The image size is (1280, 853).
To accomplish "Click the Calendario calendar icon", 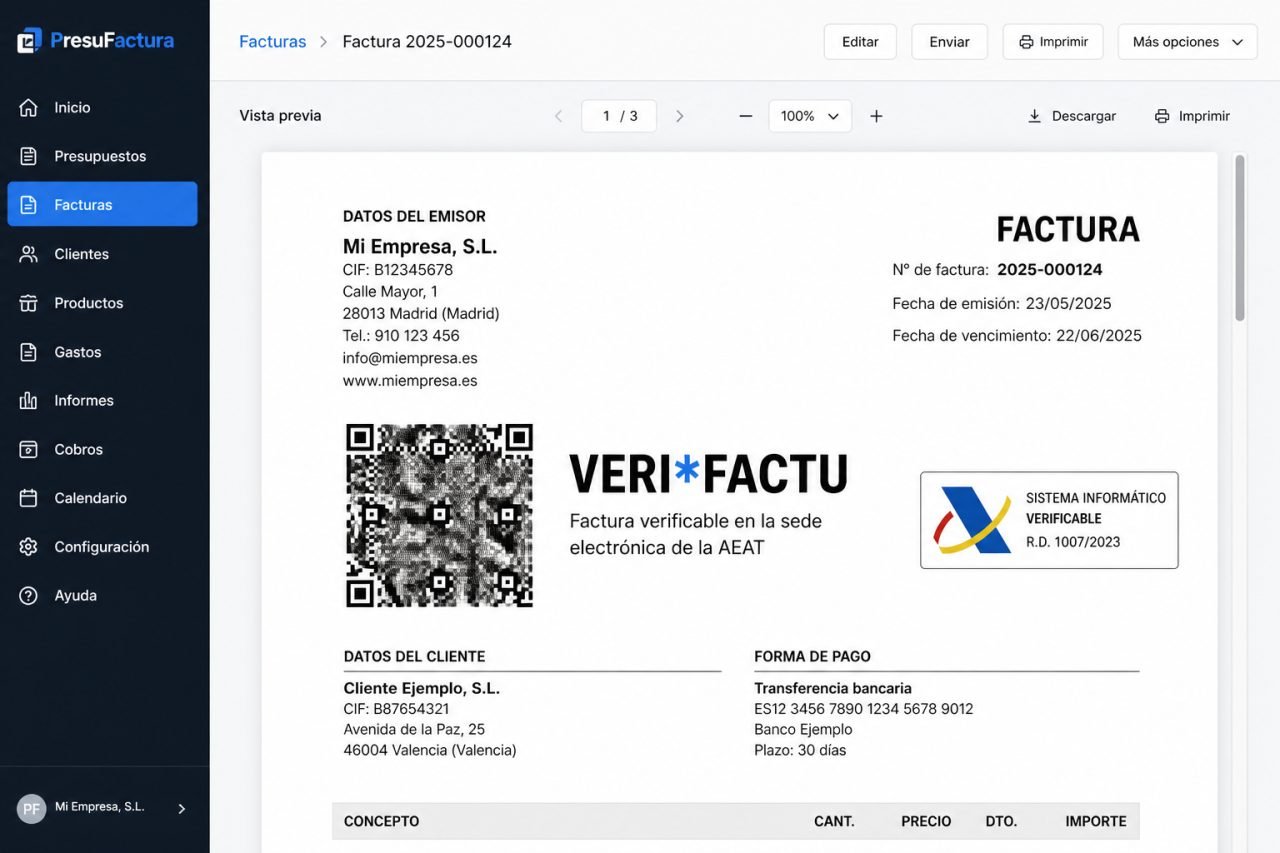I will 28,498.
